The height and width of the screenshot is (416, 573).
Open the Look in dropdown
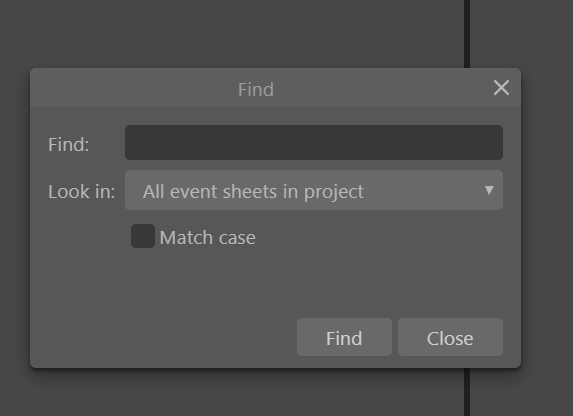314,190
